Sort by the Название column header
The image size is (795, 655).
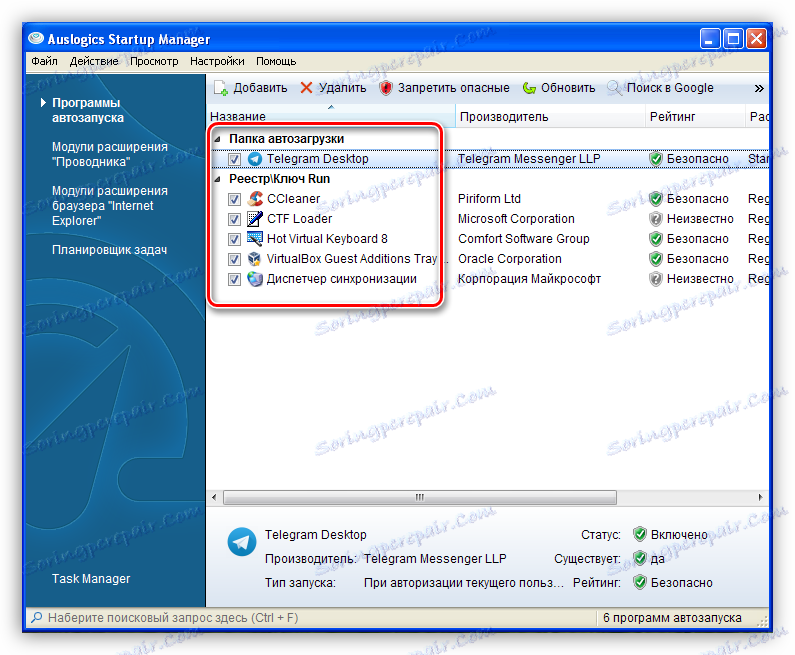(332, 116)
